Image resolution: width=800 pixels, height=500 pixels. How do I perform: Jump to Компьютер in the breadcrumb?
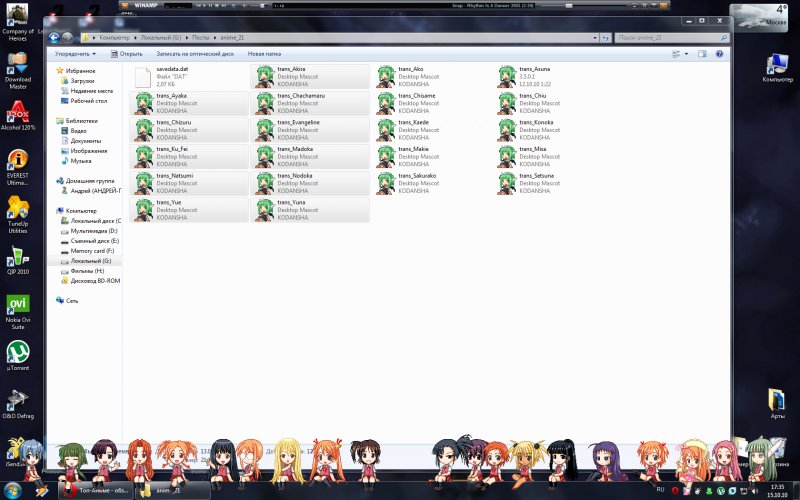click(x=114, y=38)
